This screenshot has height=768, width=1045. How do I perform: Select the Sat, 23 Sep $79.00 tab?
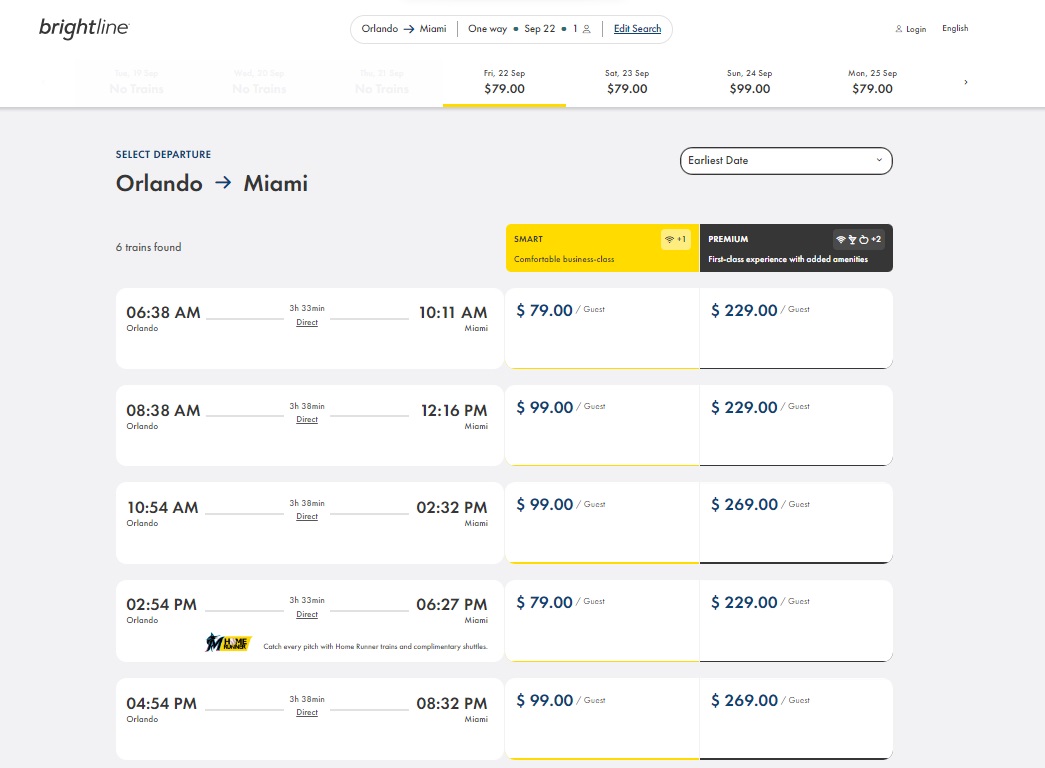click(627, 81)
